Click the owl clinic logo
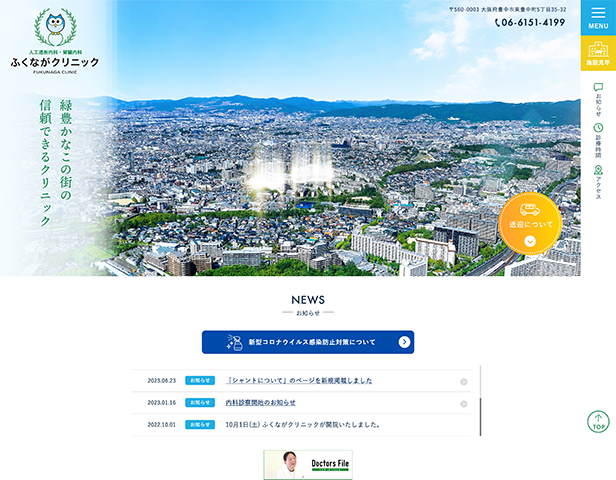 point(55,27)
